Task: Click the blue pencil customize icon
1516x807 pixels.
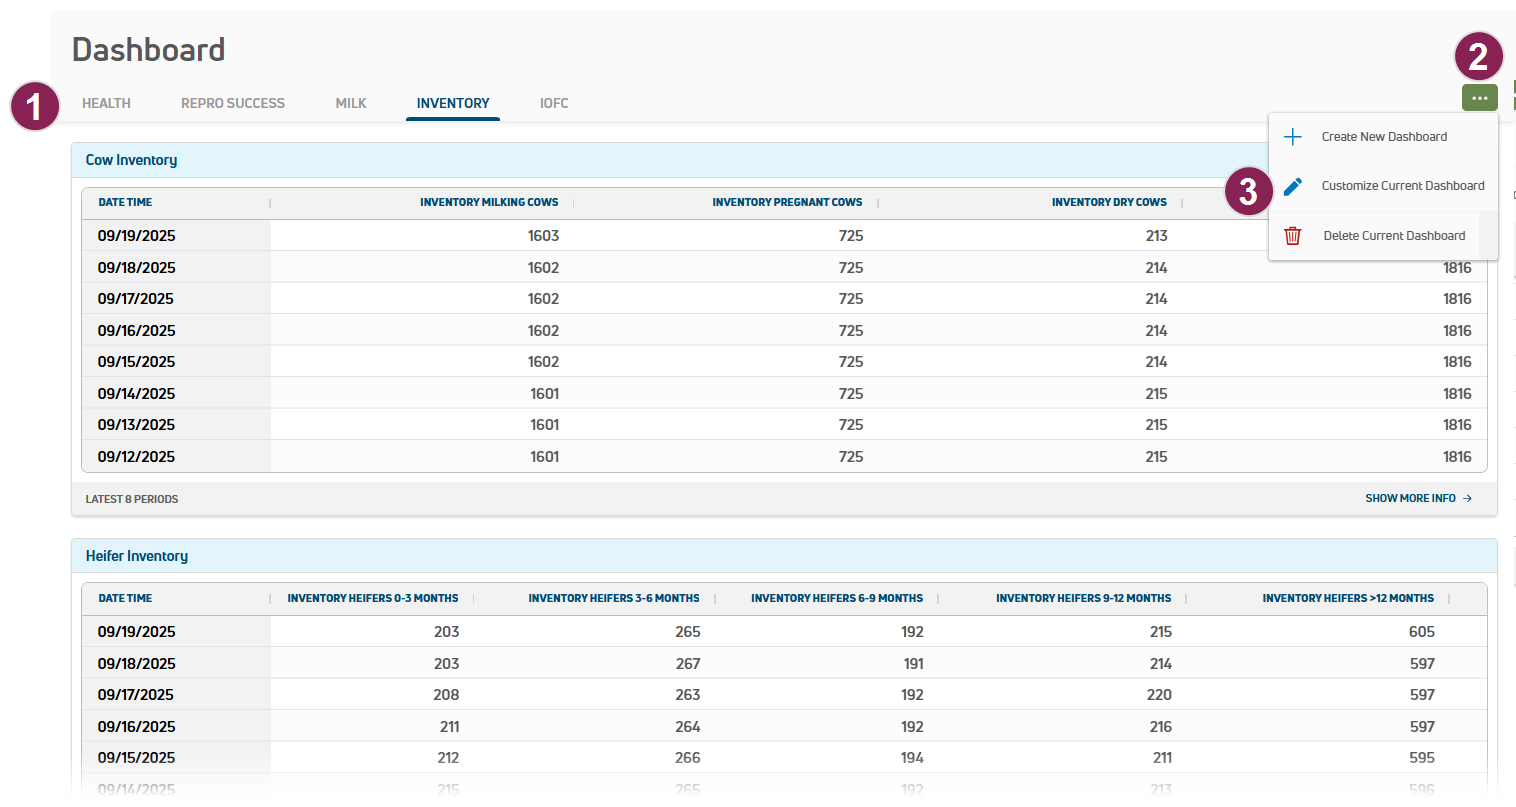Action: pos(1293,186)
